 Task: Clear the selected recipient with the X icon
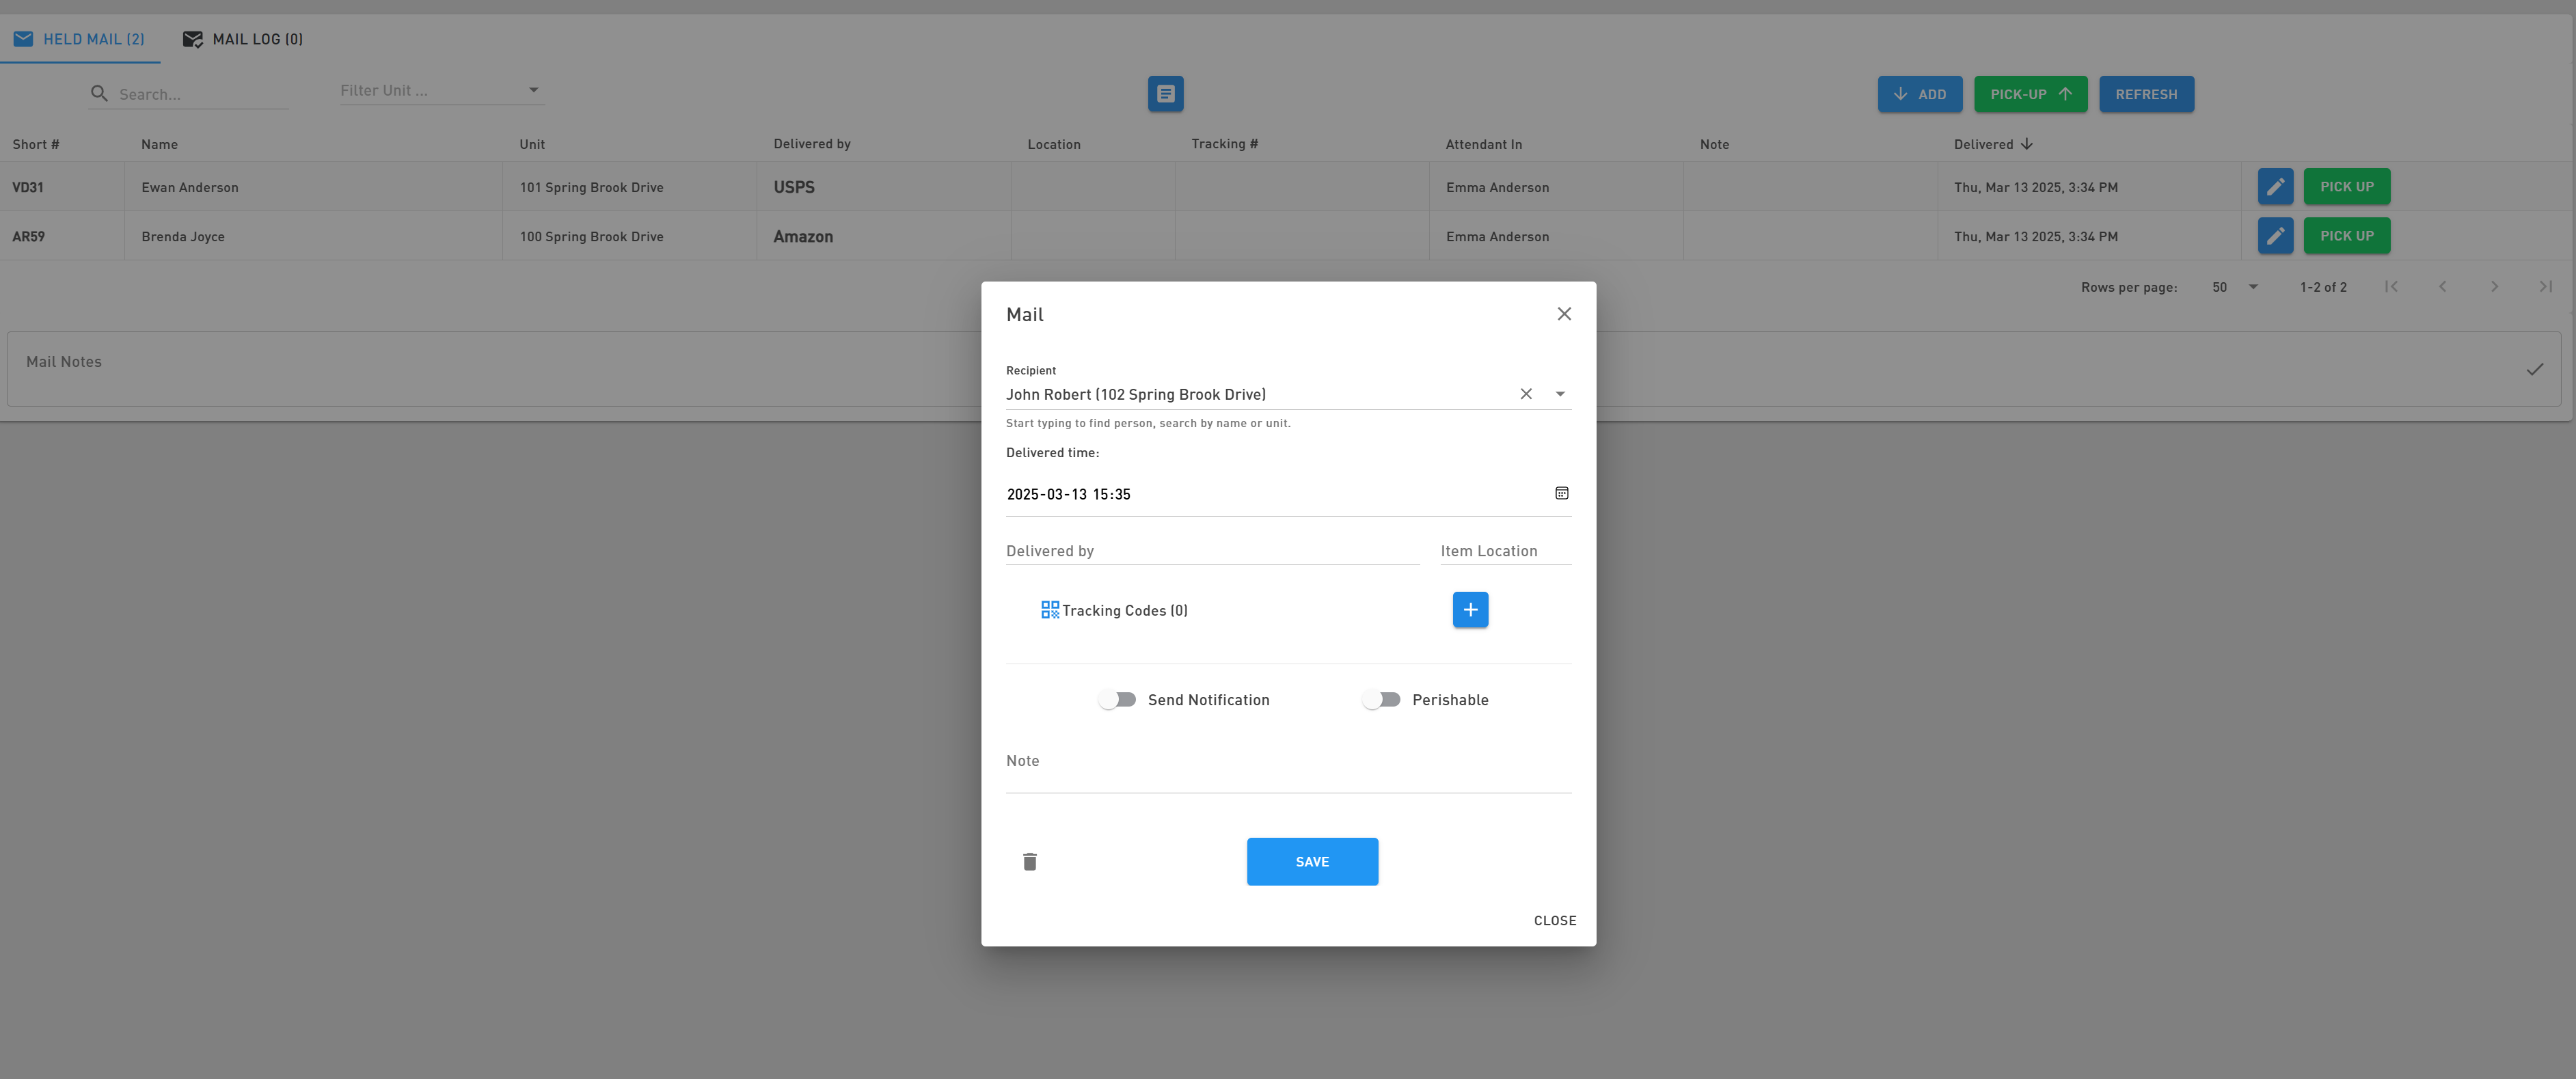[x=1526, y=394]
